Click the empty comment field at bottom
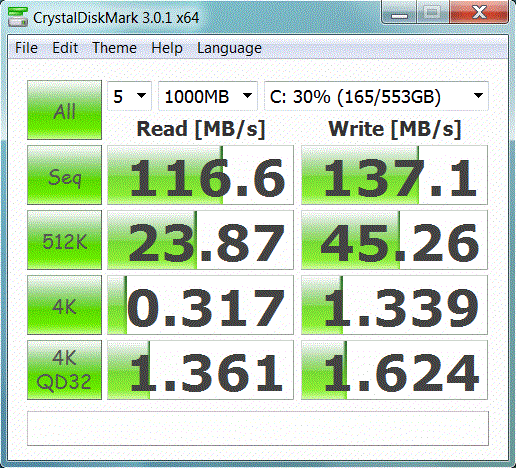The image size is (516, 468). click(x=258, y=428)
